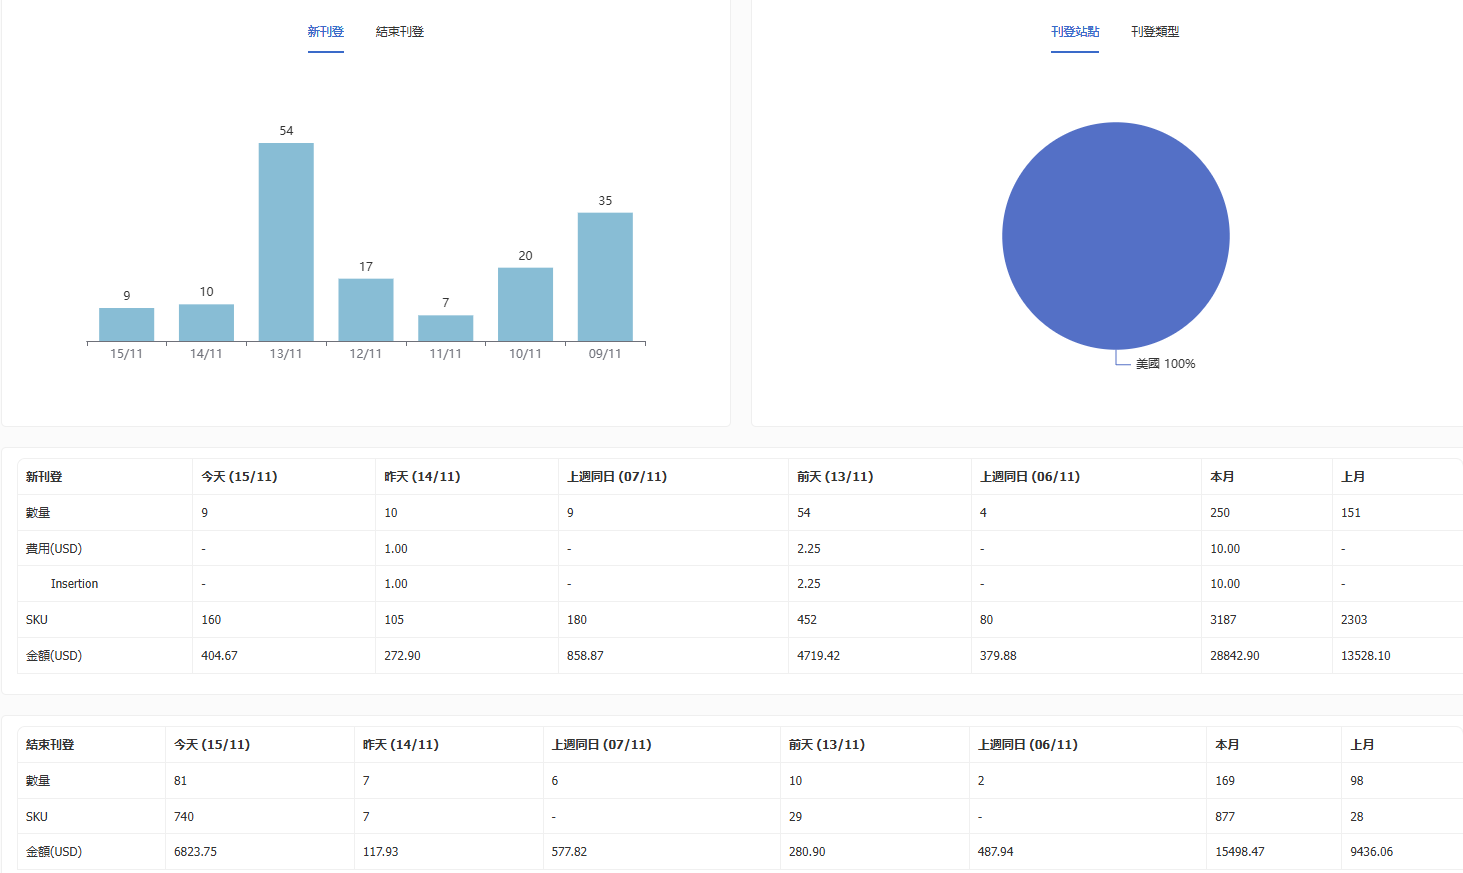Click the 上月 column header in 新刊登 table
The width and height of the screenshot is (1463, 873).
[1352, 477]
